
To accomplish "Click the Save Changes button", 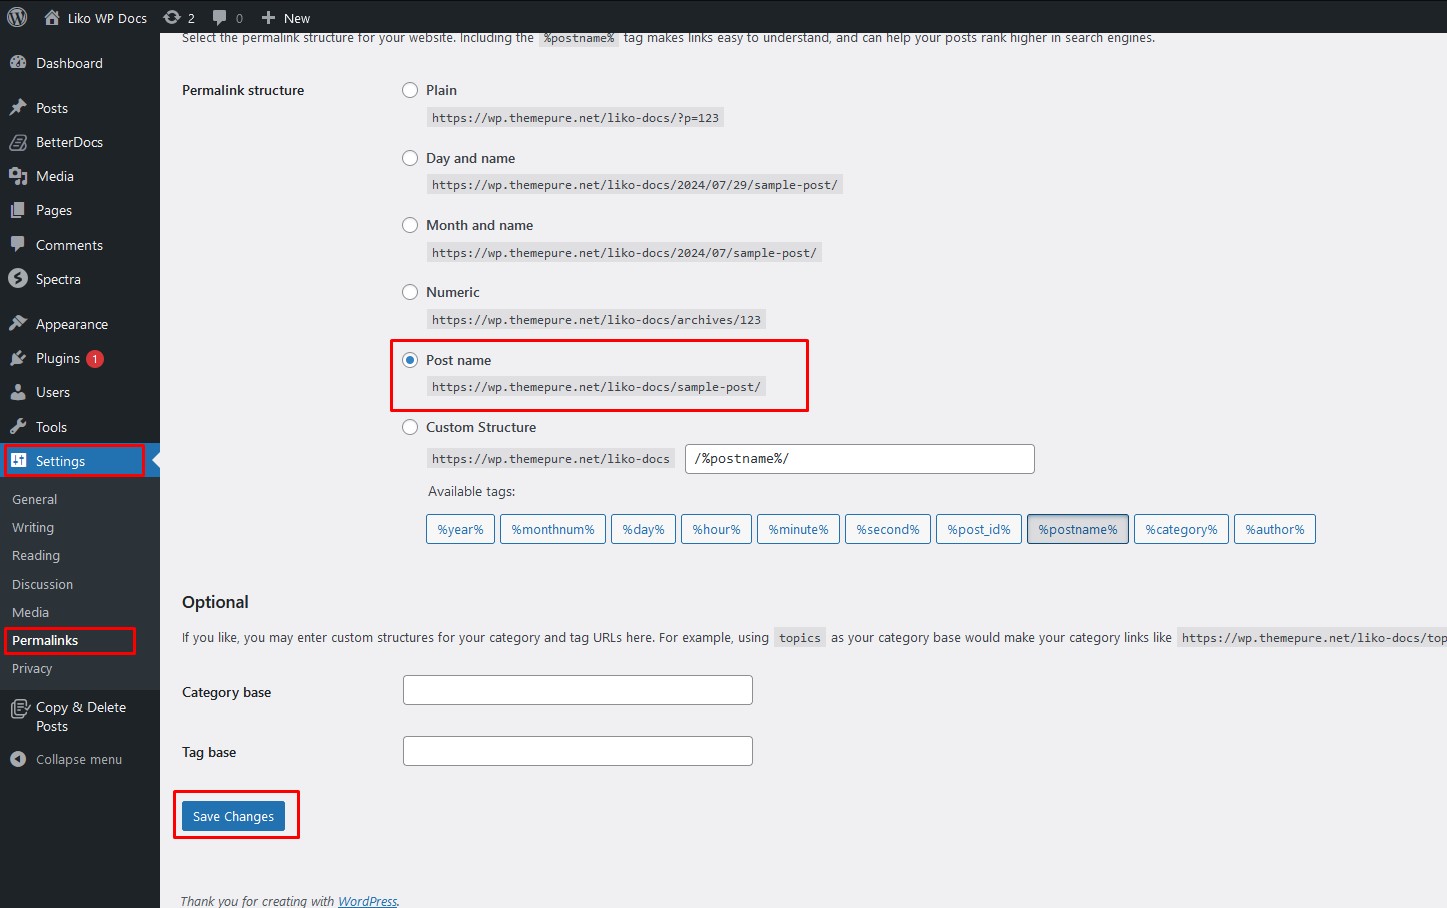I will pos(233,816).
